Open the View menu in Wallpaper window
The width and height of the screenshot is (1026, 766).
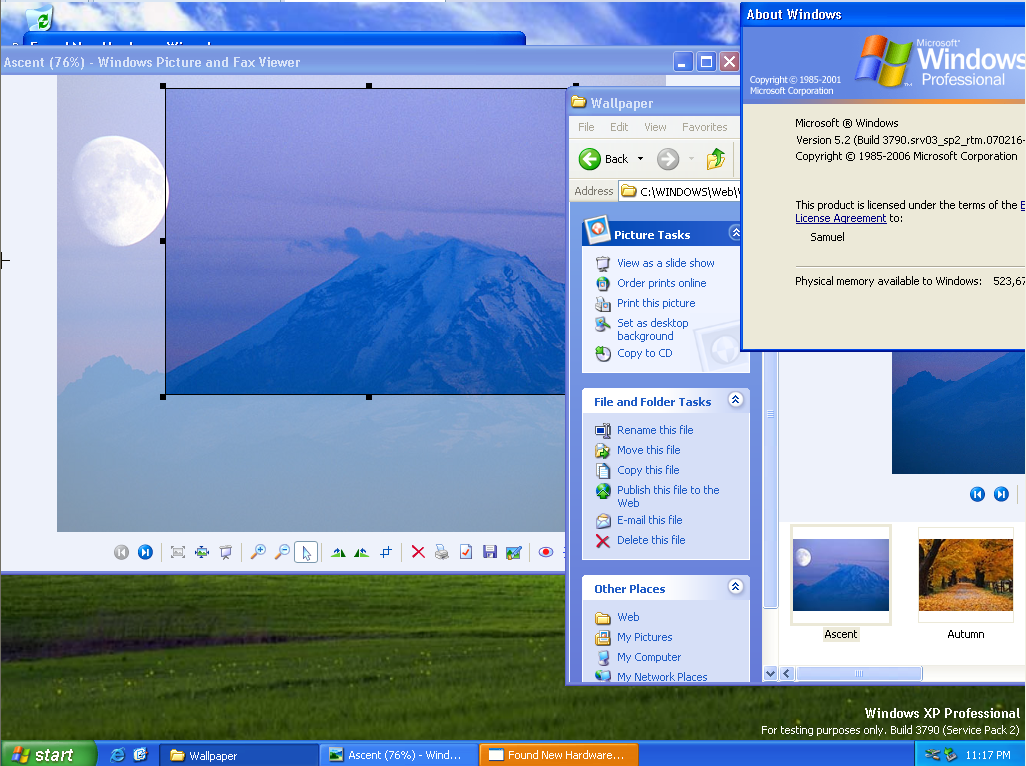655,127
